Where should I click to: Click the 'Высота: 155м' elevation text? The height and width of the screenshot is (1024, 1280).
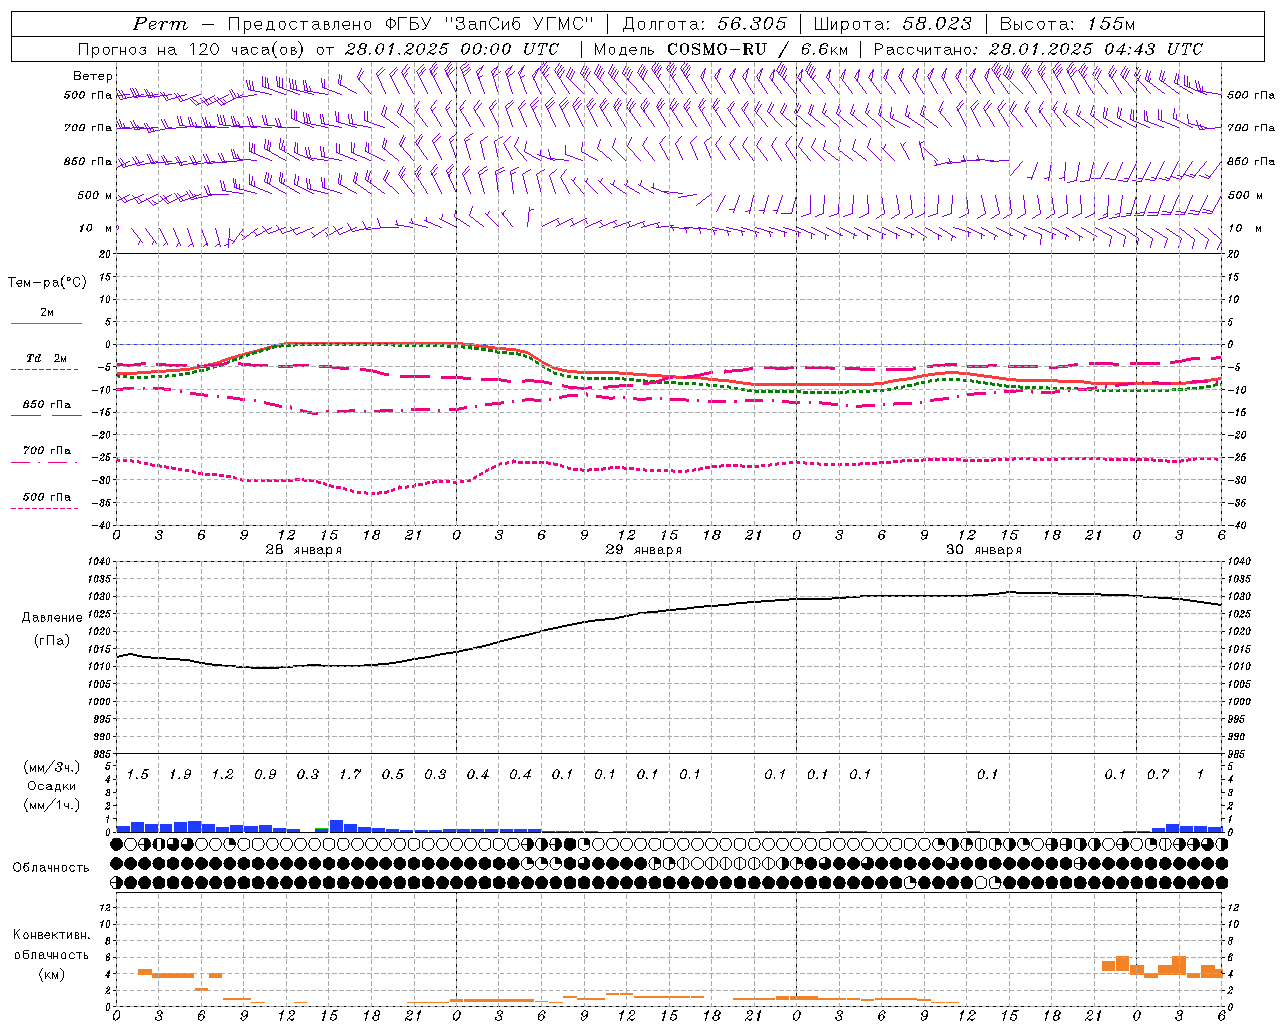[x=1067, y=24]
